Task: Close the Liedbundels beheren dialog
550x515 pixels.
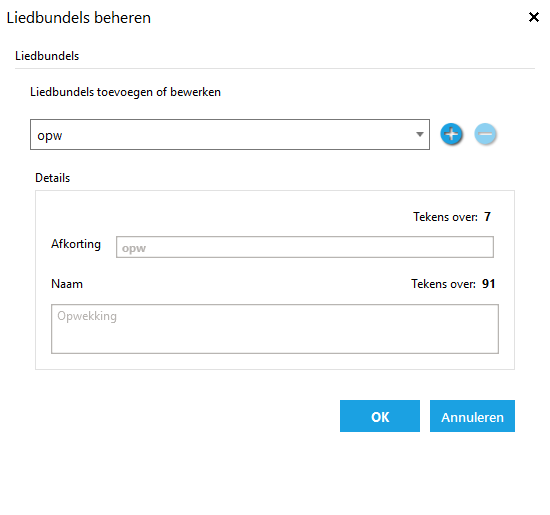Action: click(534, 17)
